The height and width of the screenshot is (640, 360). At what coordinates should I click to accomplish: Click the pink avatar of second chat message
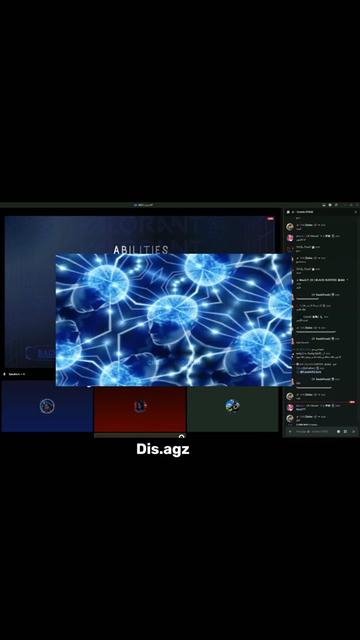[x=290, y=238]
